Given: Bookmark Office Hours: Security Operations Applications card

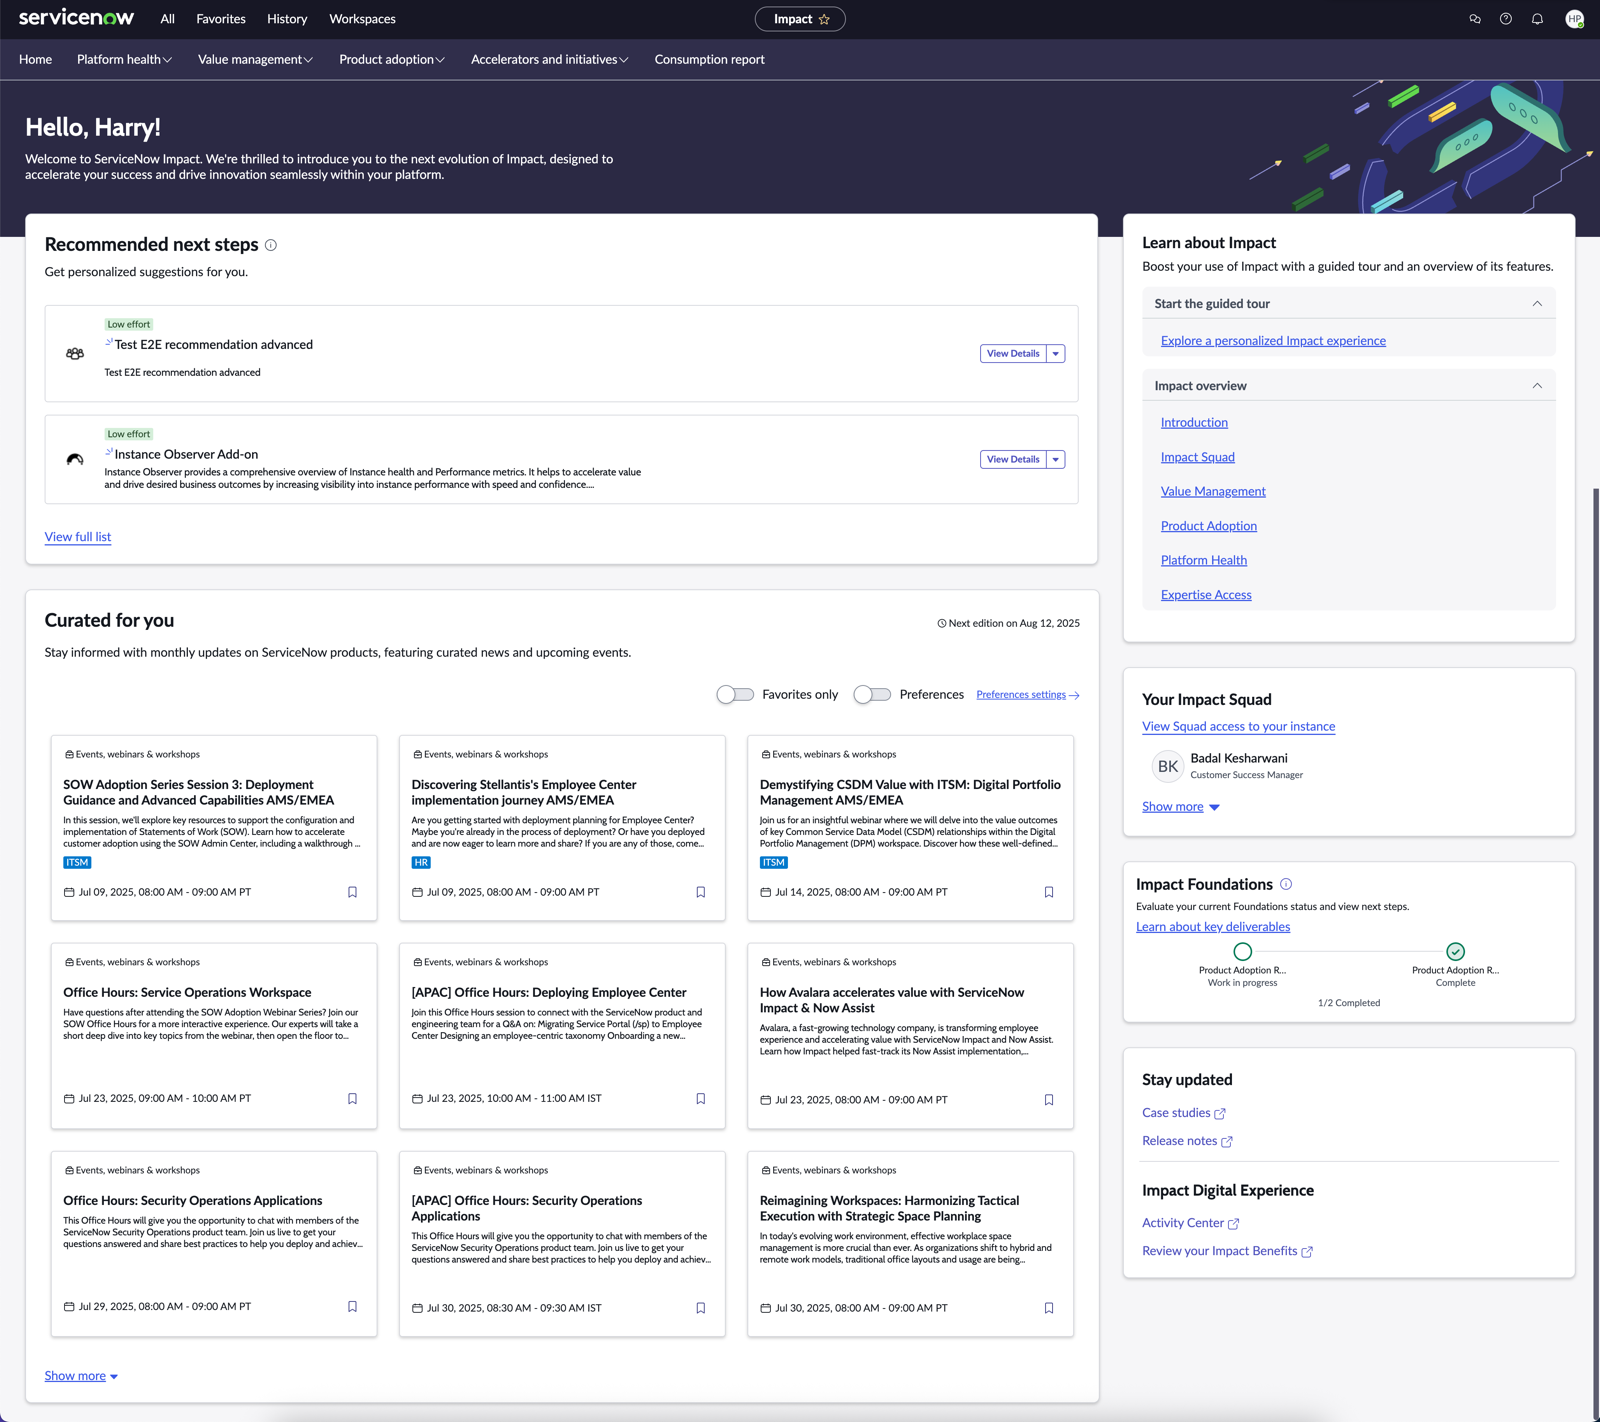Looking at the screenshot, I should [352, 1307].
